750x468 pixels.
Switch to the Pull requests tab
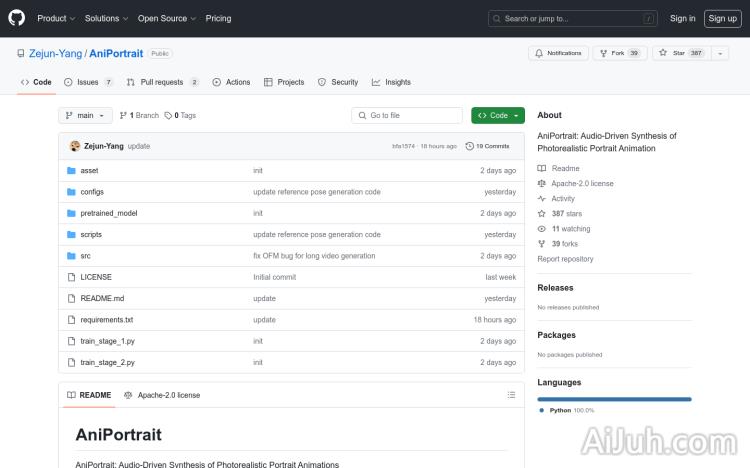163,82
